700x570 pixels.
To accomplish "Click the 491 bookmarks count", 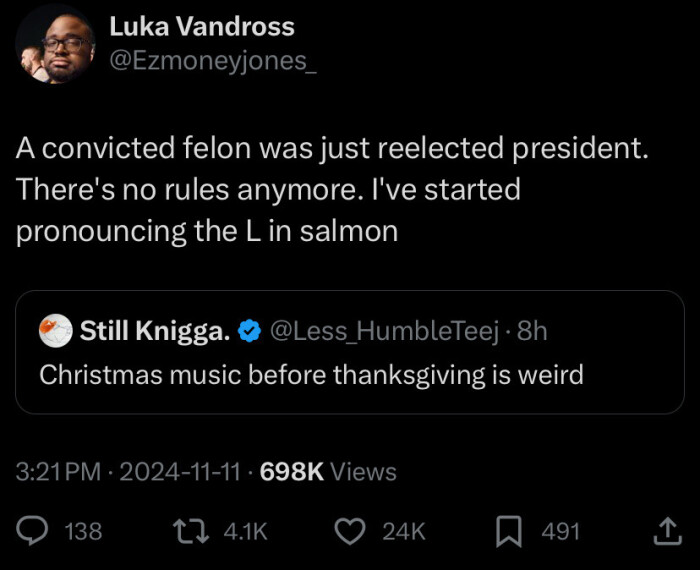I will coord(561,532).
